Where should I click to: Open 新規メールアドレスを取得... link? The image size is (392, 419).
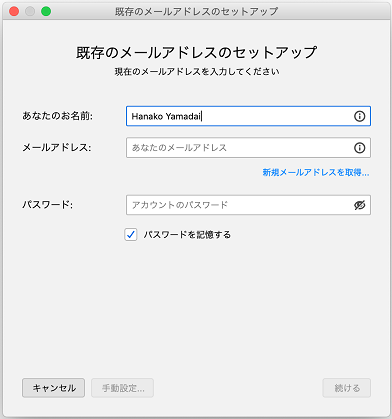[316, 172]
